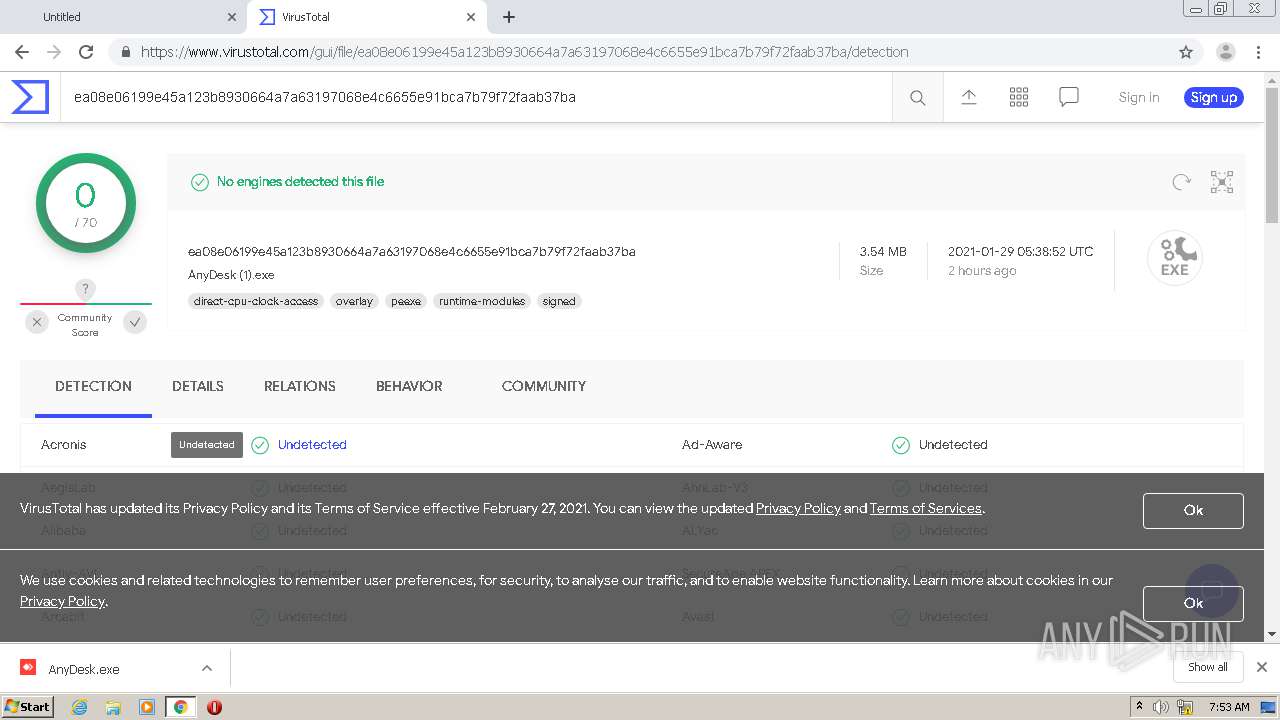
Task: Click the community score question mark
Action: click(86, 289)
